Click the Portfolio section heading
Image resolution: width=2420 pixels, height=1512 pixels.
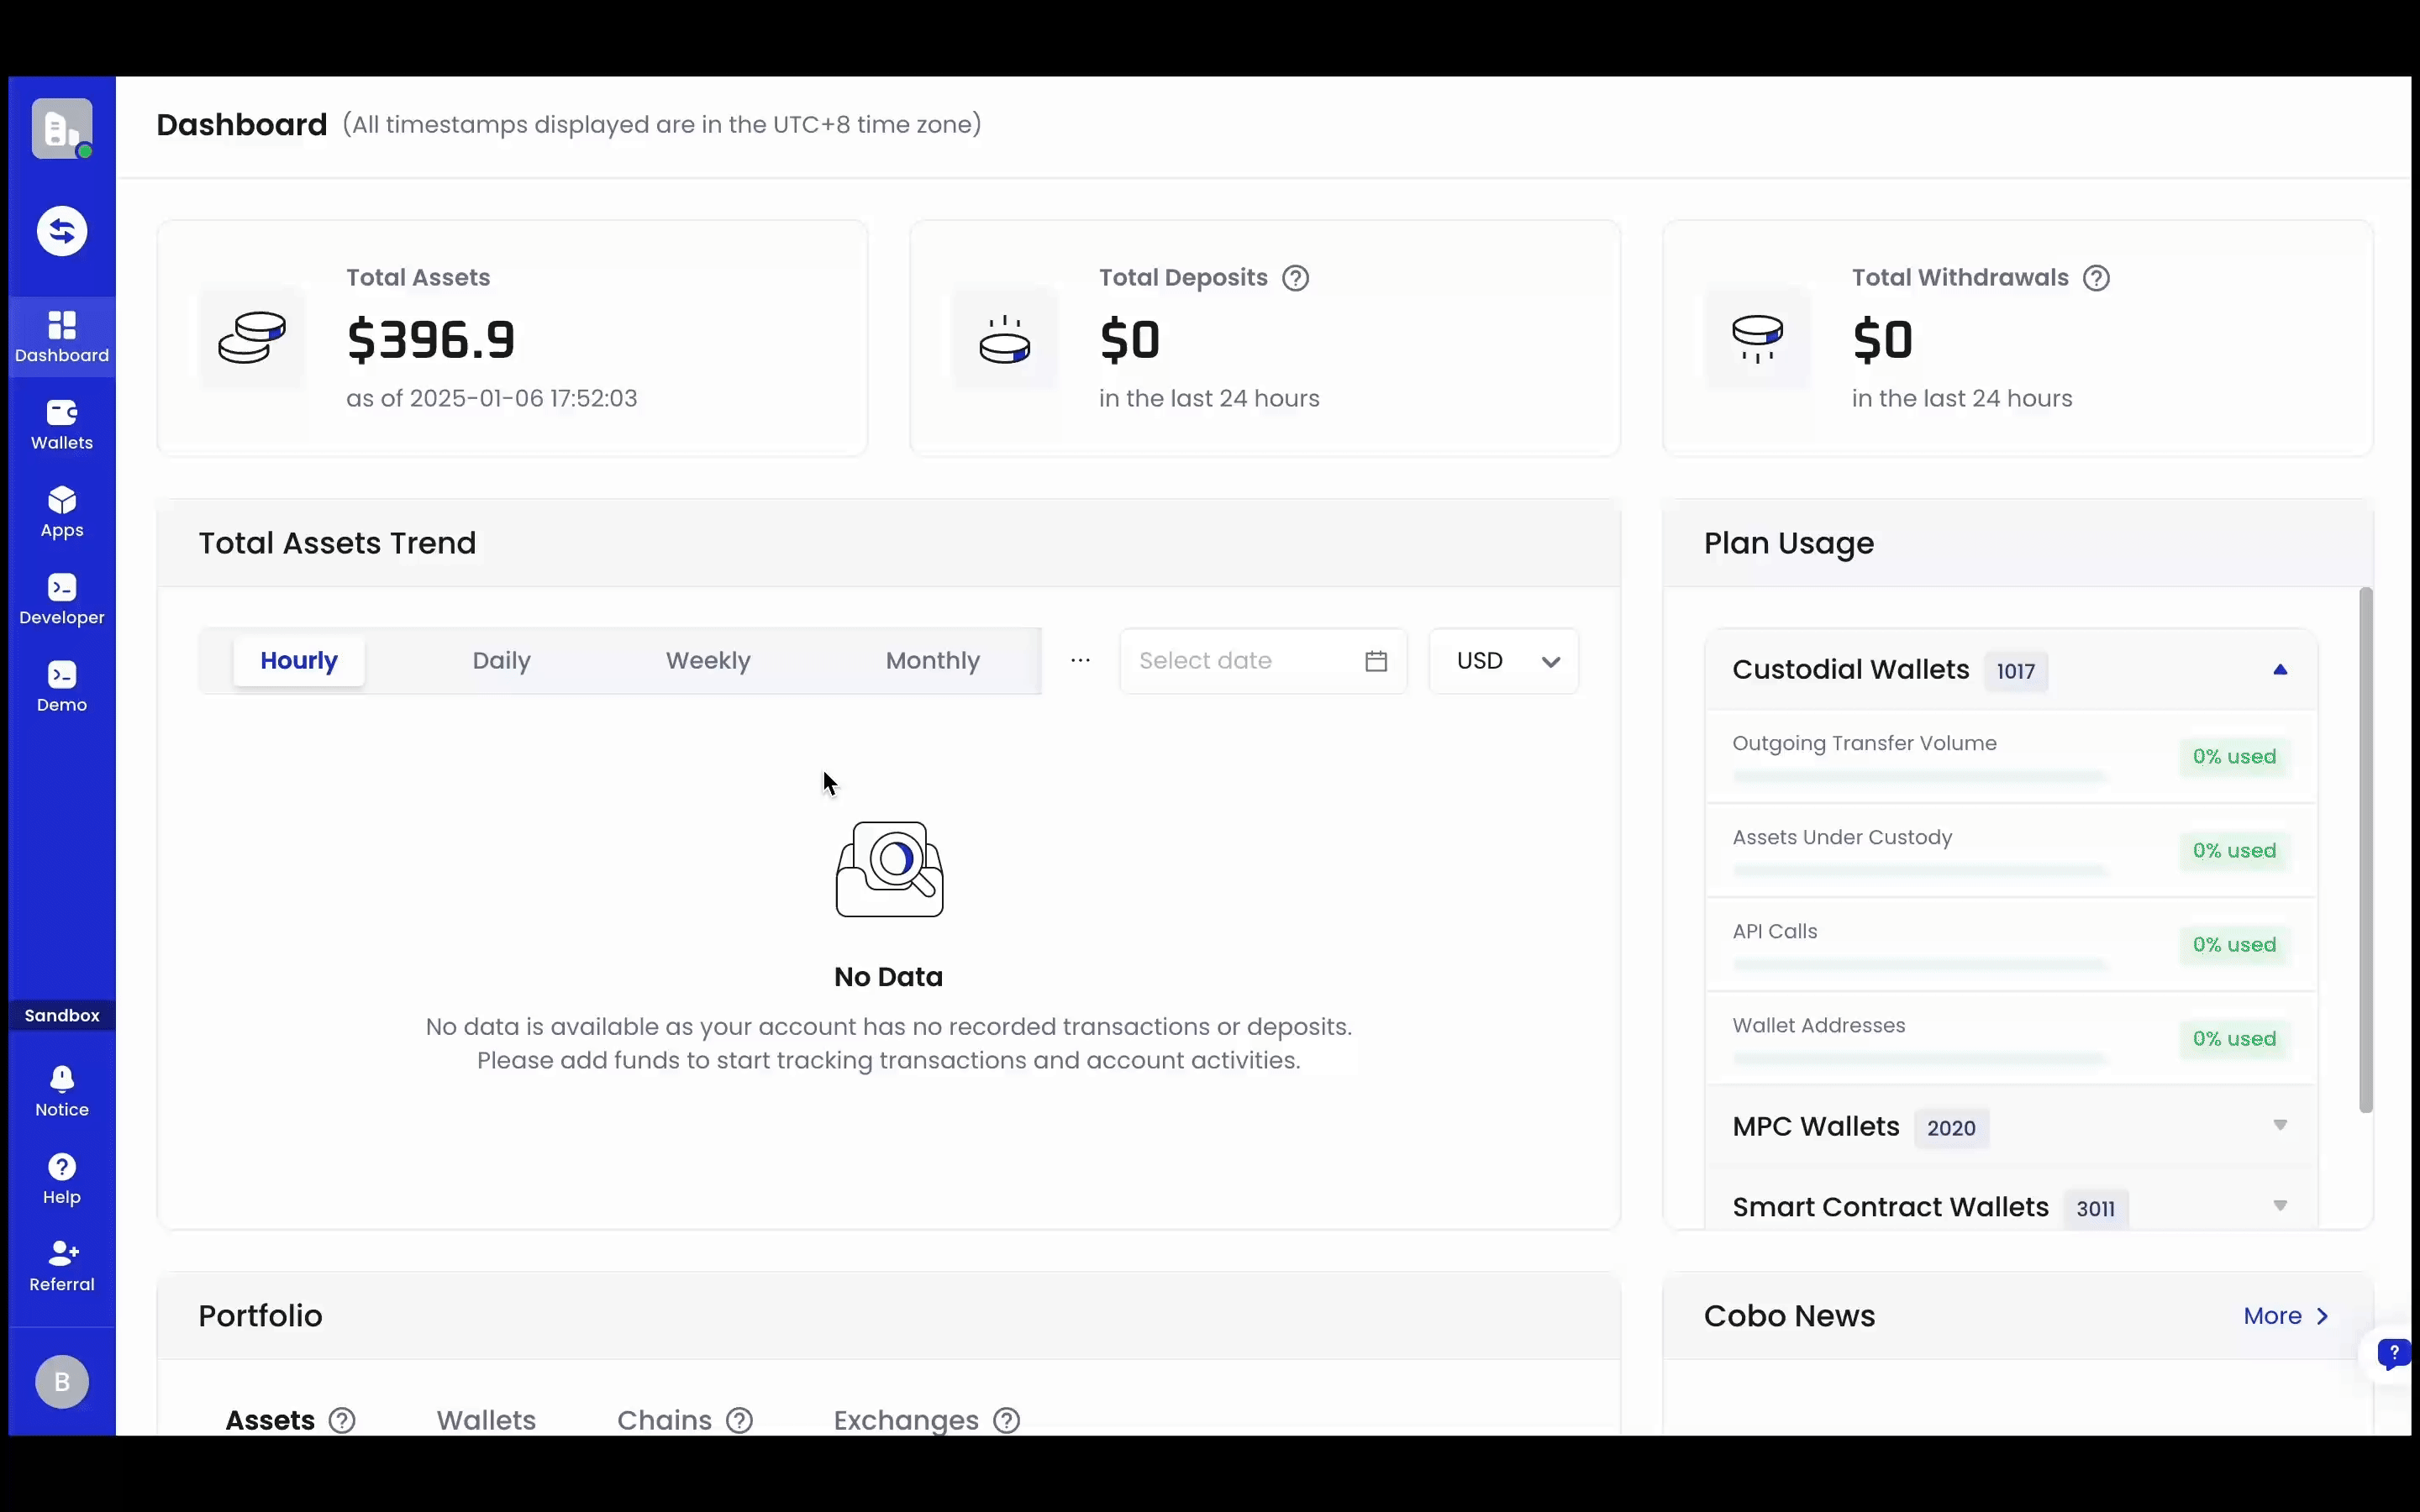(260, 1316)
